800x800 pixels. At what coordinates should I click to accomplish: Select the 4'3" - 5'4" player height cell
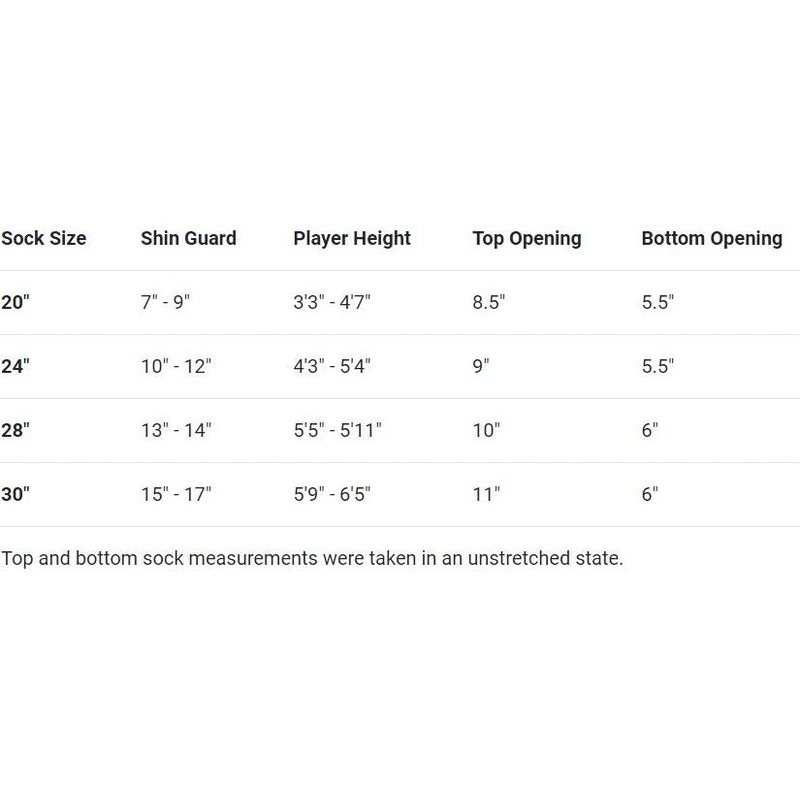(x=332, y=367)
